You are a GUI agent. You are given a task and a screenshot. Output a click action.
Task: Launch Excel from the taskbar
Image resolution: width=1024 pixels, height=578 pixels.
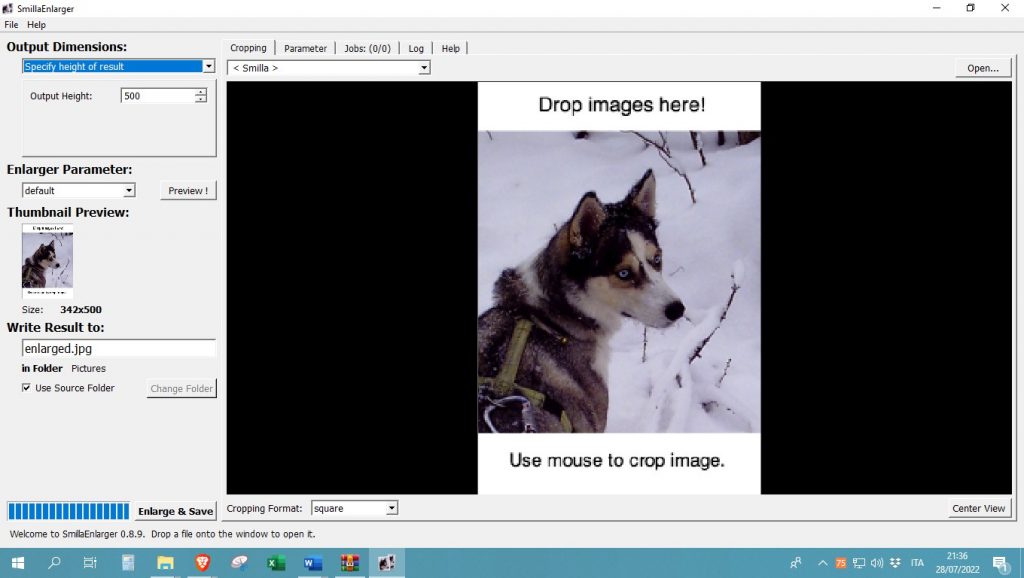coord(276,563)
